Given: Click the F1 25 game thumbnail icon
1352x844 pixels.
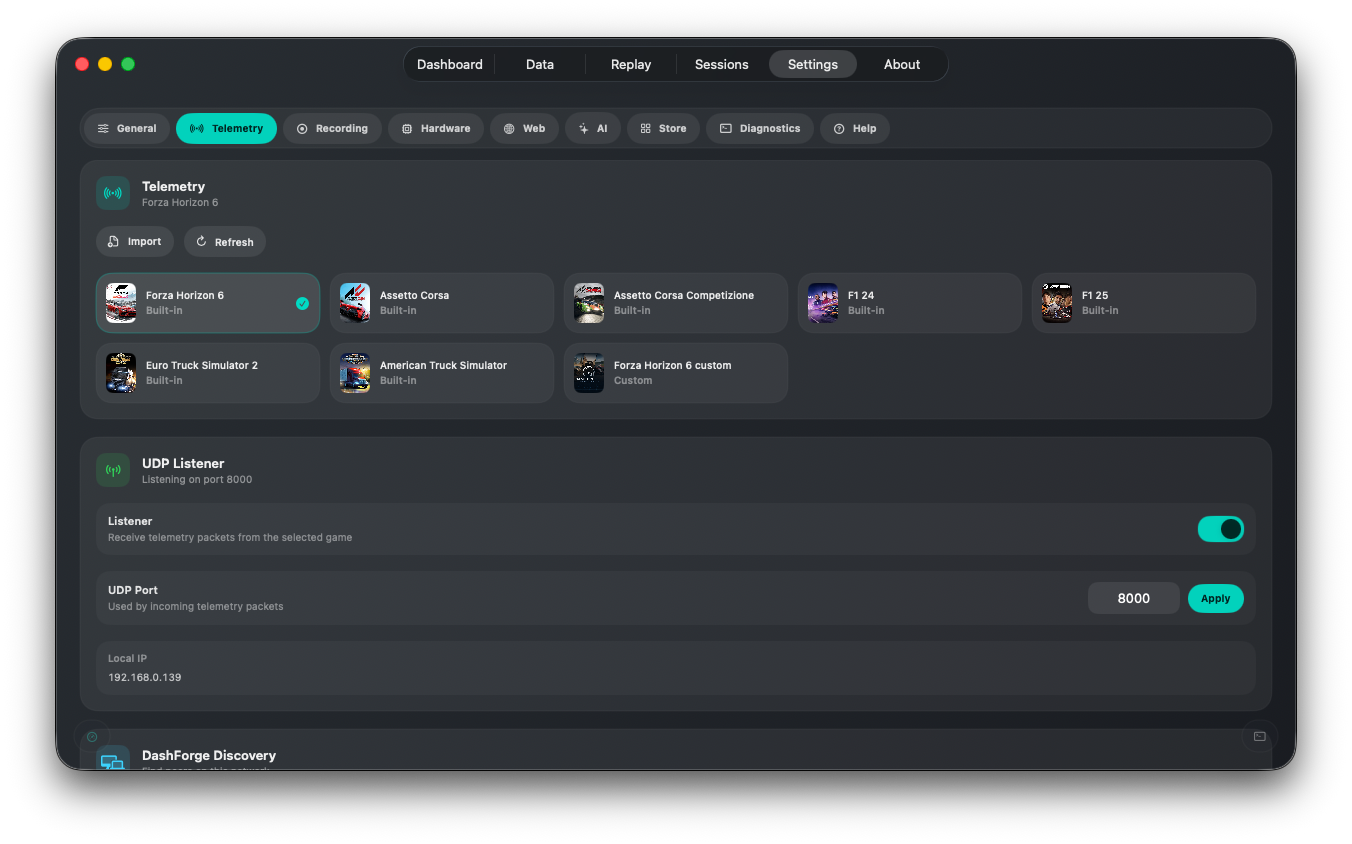Looking at the screenshot, I should click(1057, 303).
